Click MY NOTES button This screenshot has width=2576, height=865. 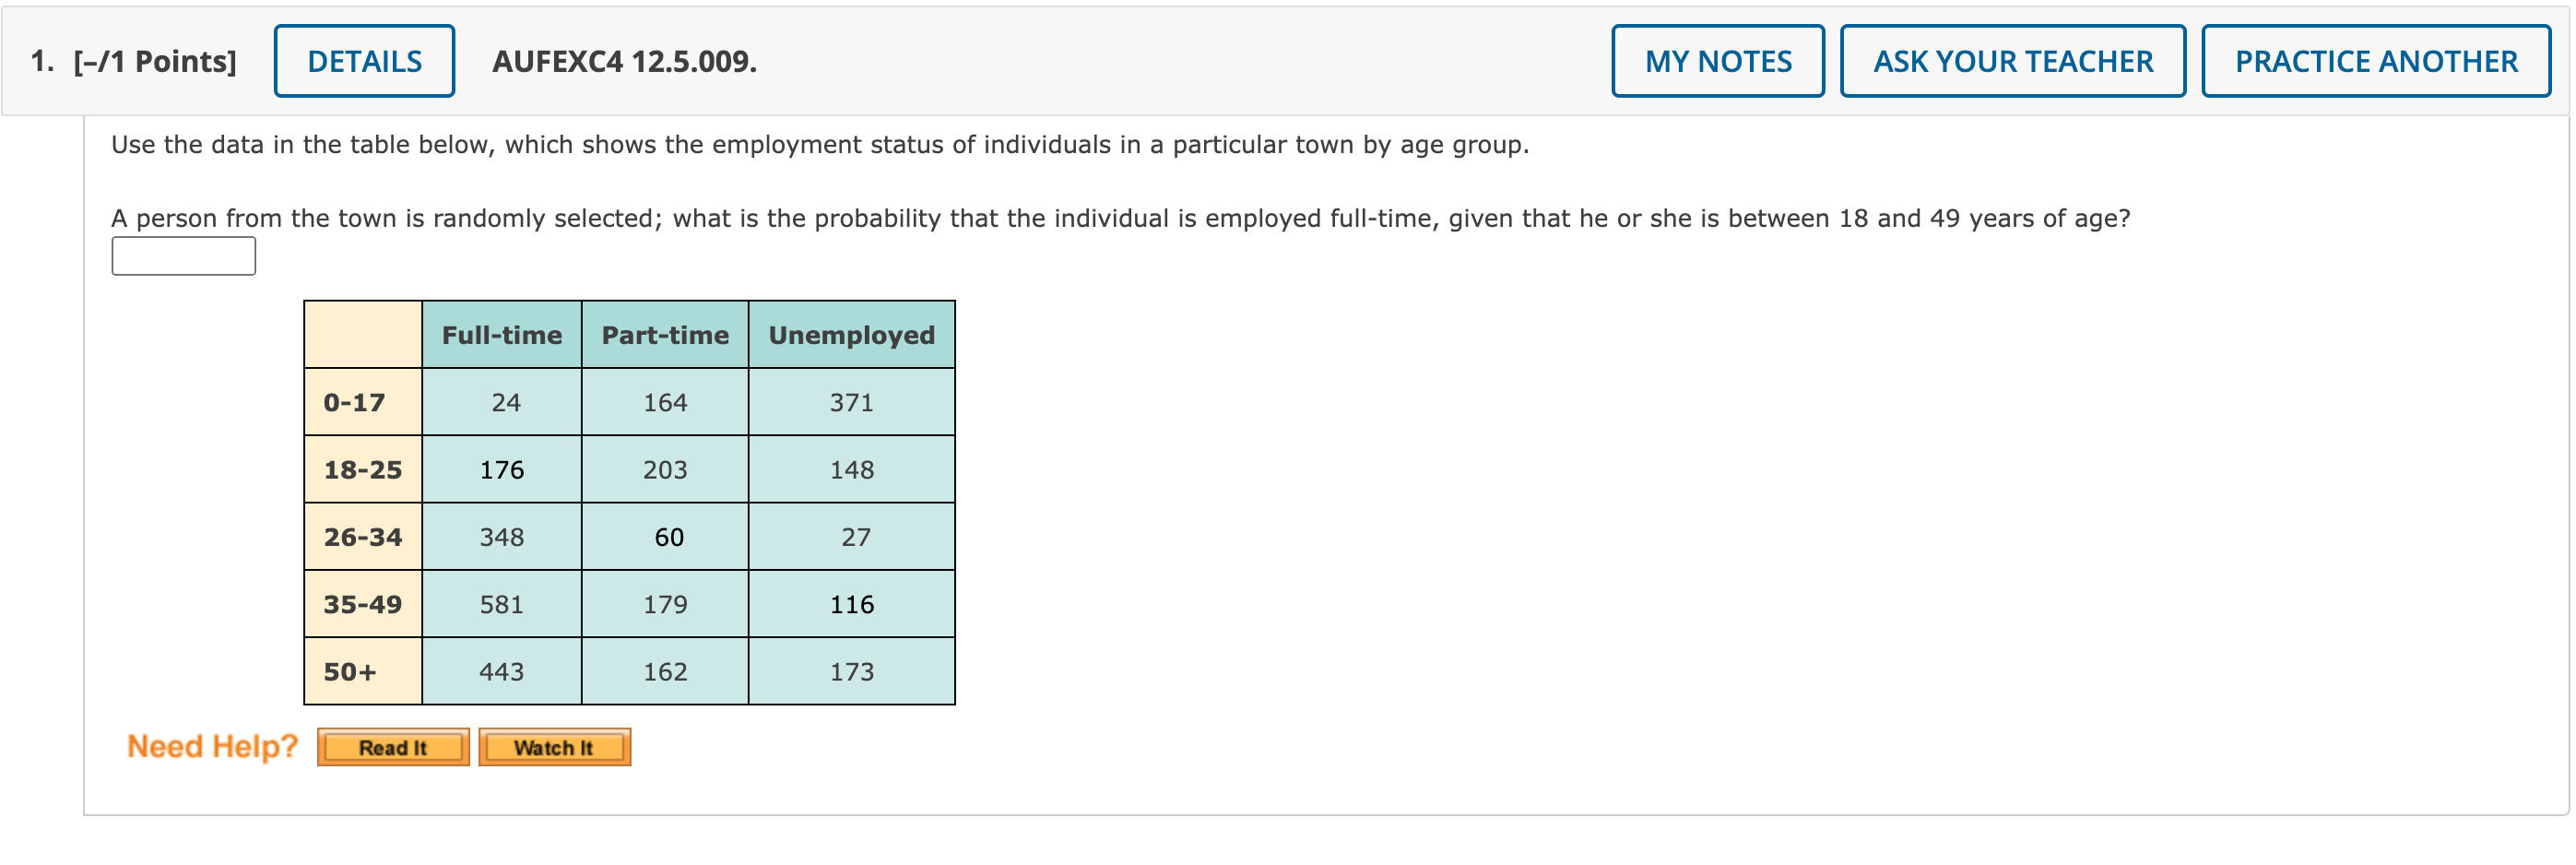pos(1718,61)
